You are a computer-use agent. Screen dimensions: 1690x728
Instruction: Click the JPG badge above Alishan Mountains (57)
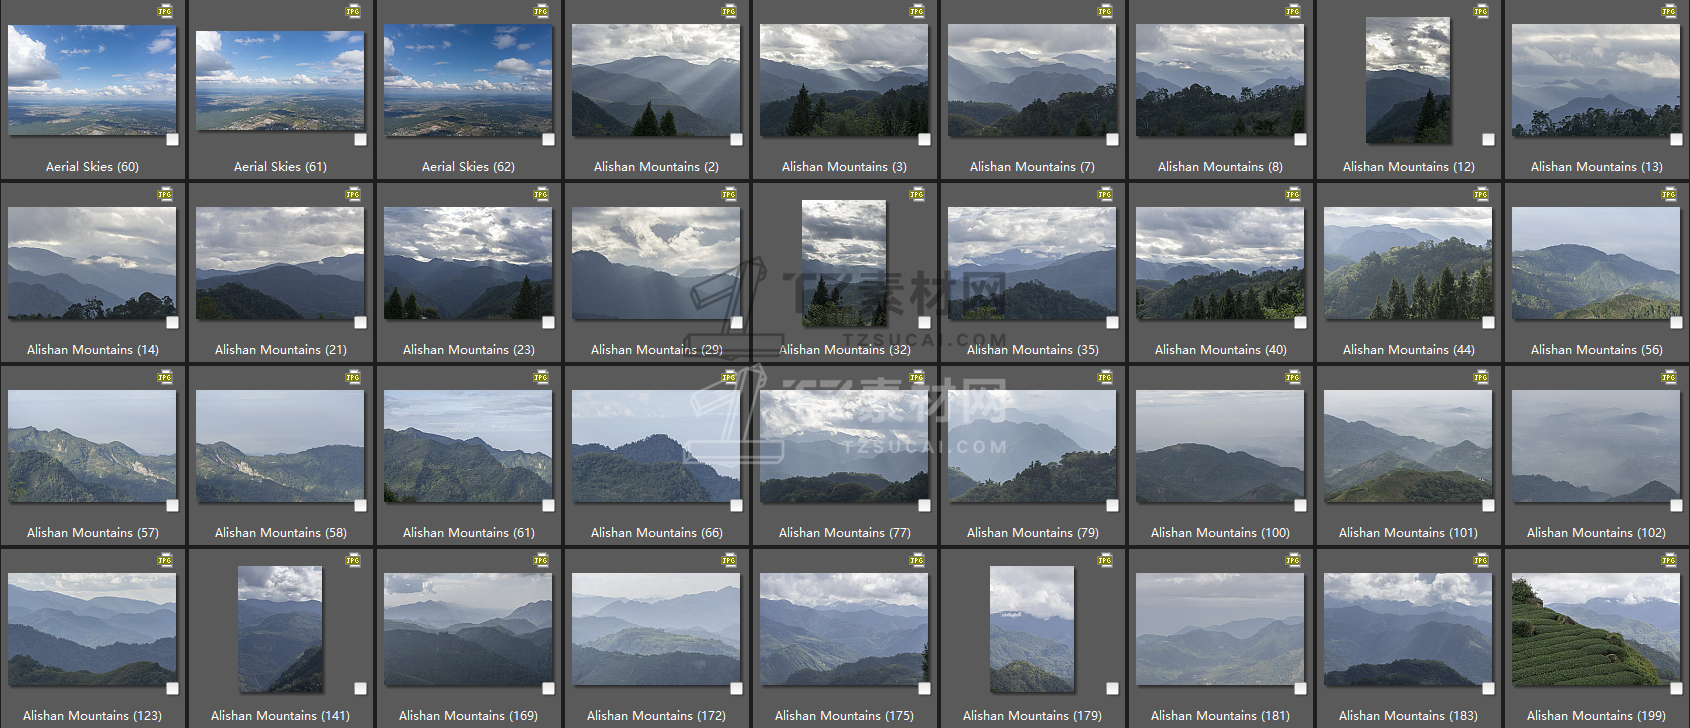click(x=165, y=378)
